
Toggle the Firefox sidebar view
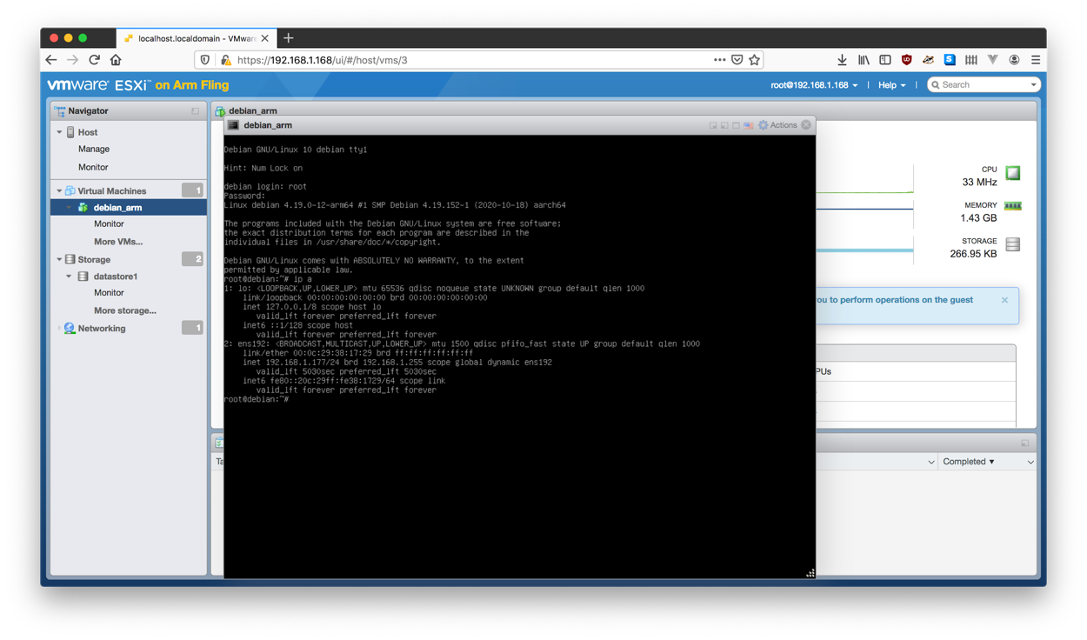point(885,60)
